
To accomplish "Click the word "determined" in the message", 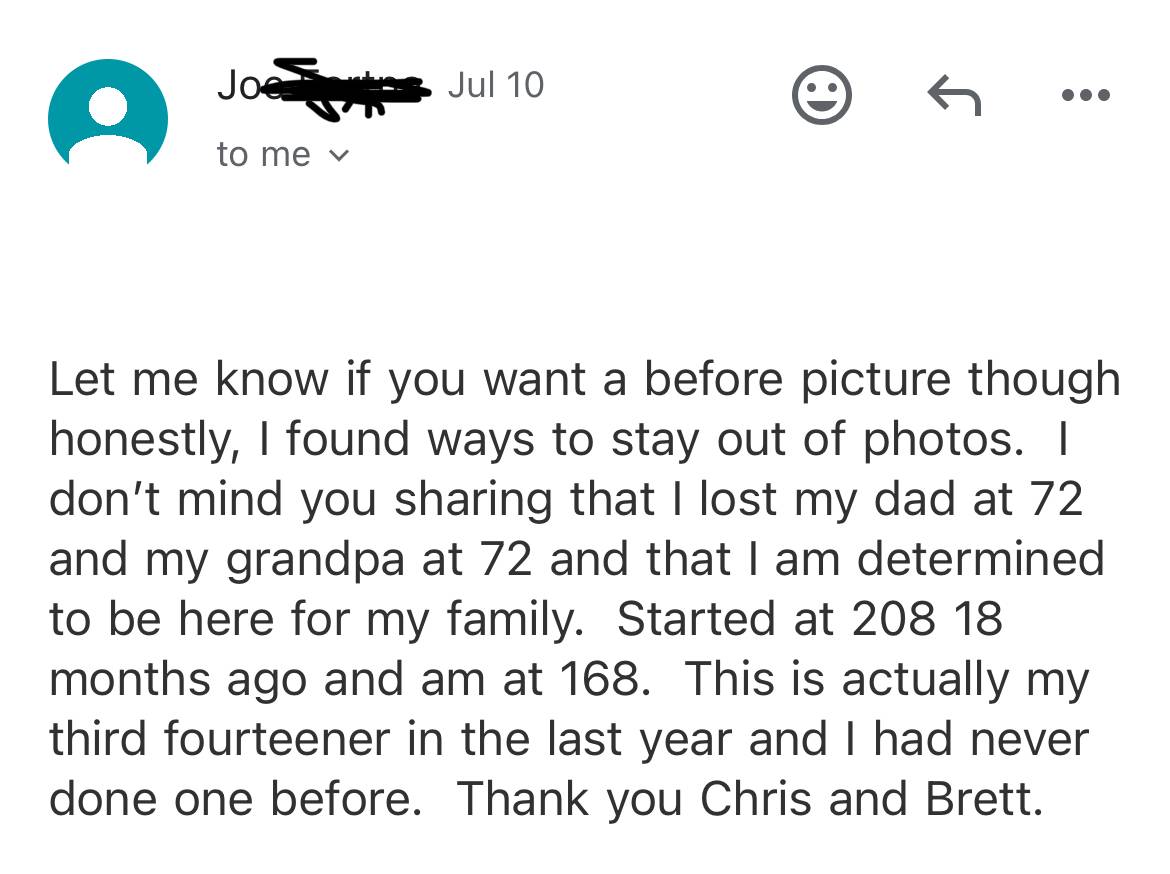I will (980, 559).
